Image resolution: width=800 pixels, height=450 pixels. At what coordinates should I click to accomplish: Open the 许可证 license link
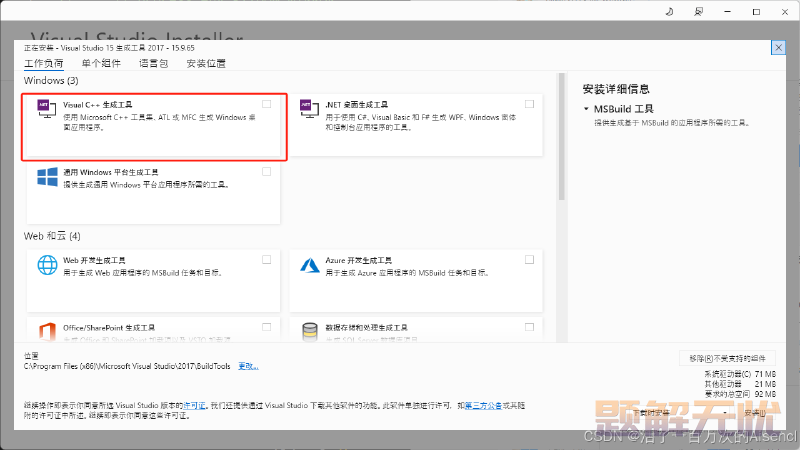click(x=194, y=406)
